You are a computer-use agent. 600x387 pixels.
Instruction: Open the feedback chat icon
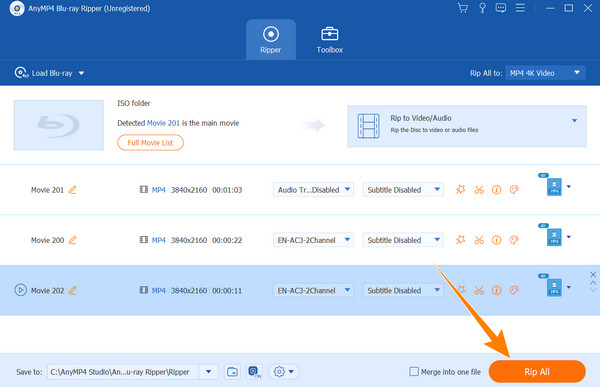[501, 8]
